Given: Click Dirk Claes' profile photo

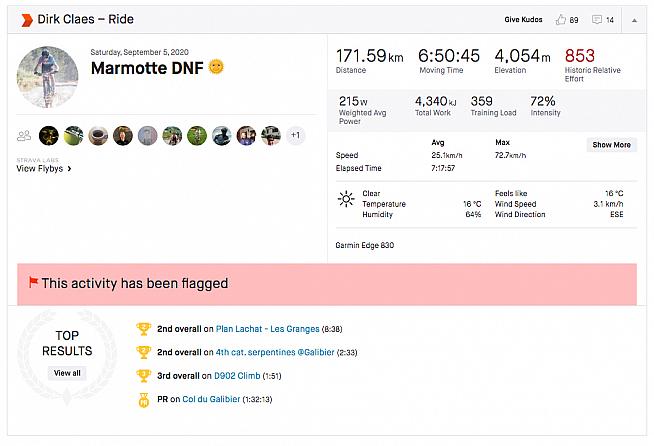Looking at the screenshot, I should pyautogui.click(x=47, y=78).
